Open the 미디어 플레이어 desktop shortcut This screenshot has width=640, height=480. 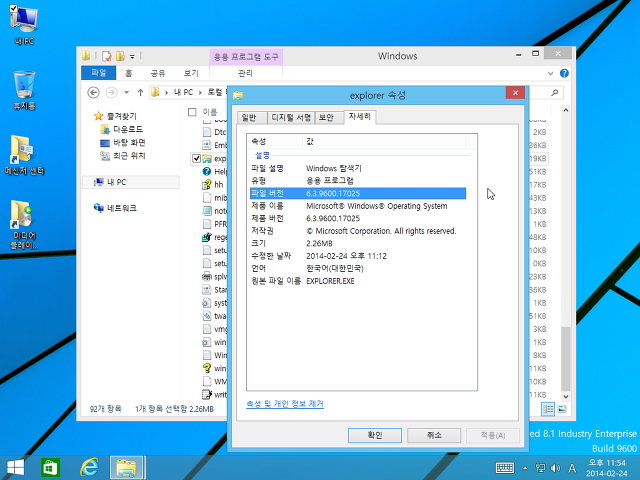pyautogui.click(x=24, y=224)
